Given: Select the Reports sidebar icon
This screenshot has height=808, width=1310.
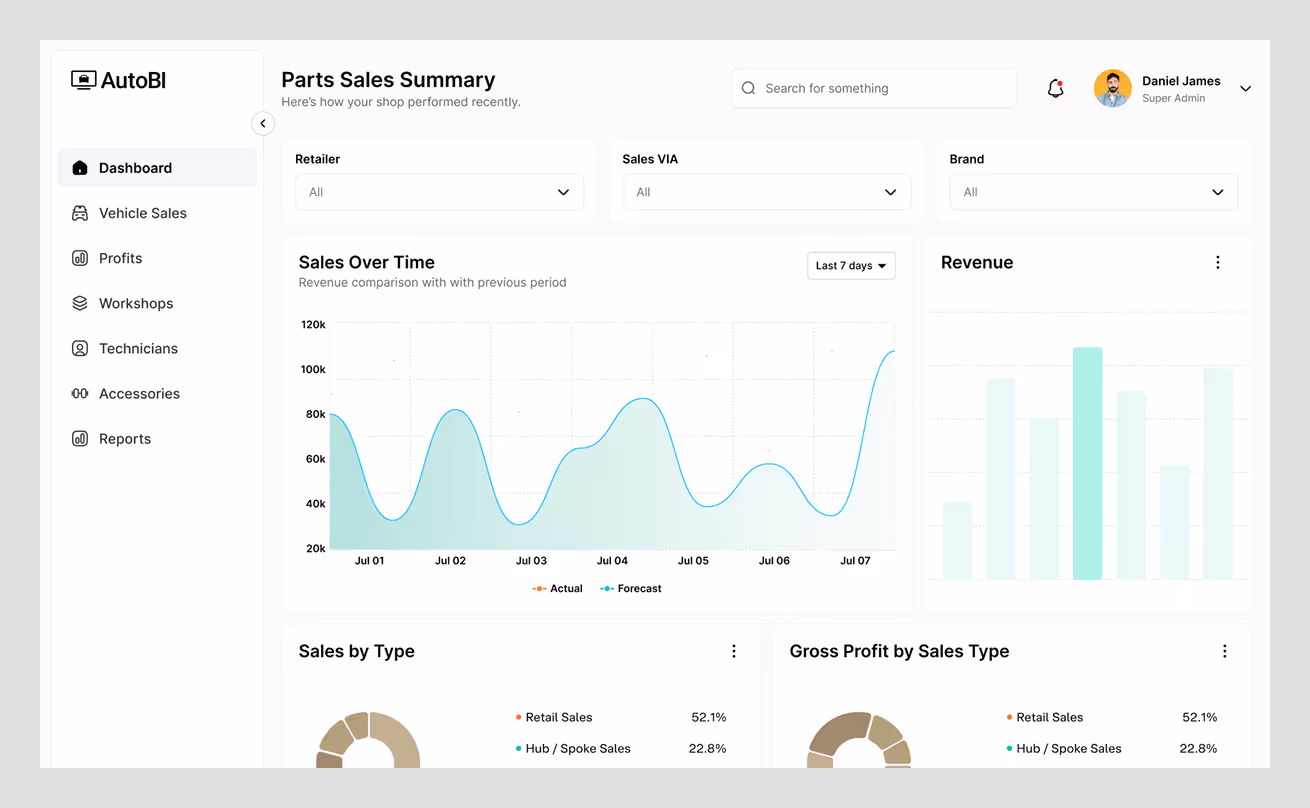Looking at the screenshot, I should point(80,438).
